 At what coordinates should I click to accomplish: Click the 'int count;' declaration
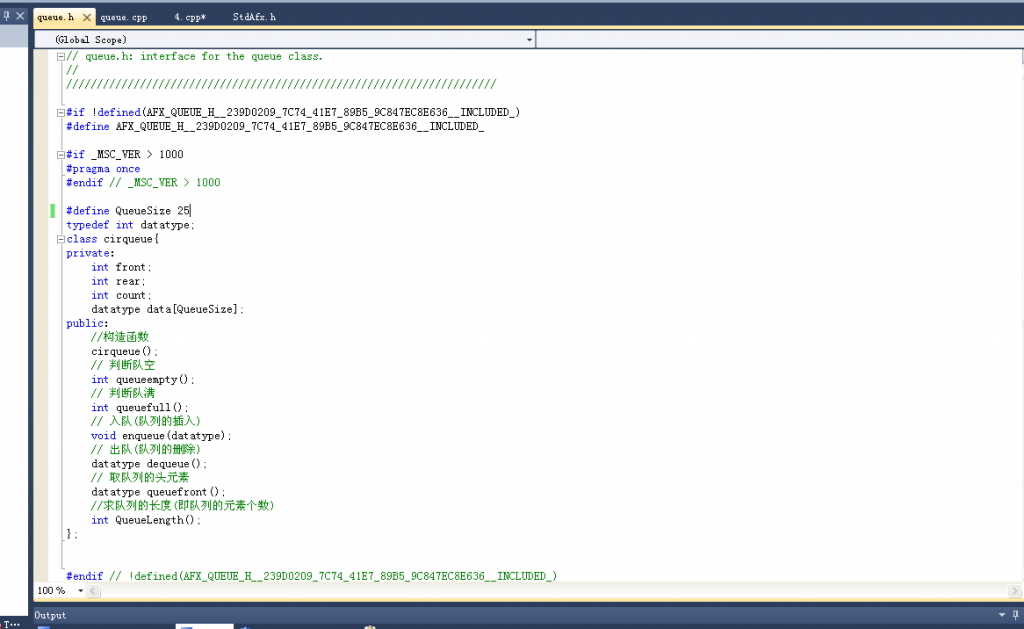coord(121,295)
